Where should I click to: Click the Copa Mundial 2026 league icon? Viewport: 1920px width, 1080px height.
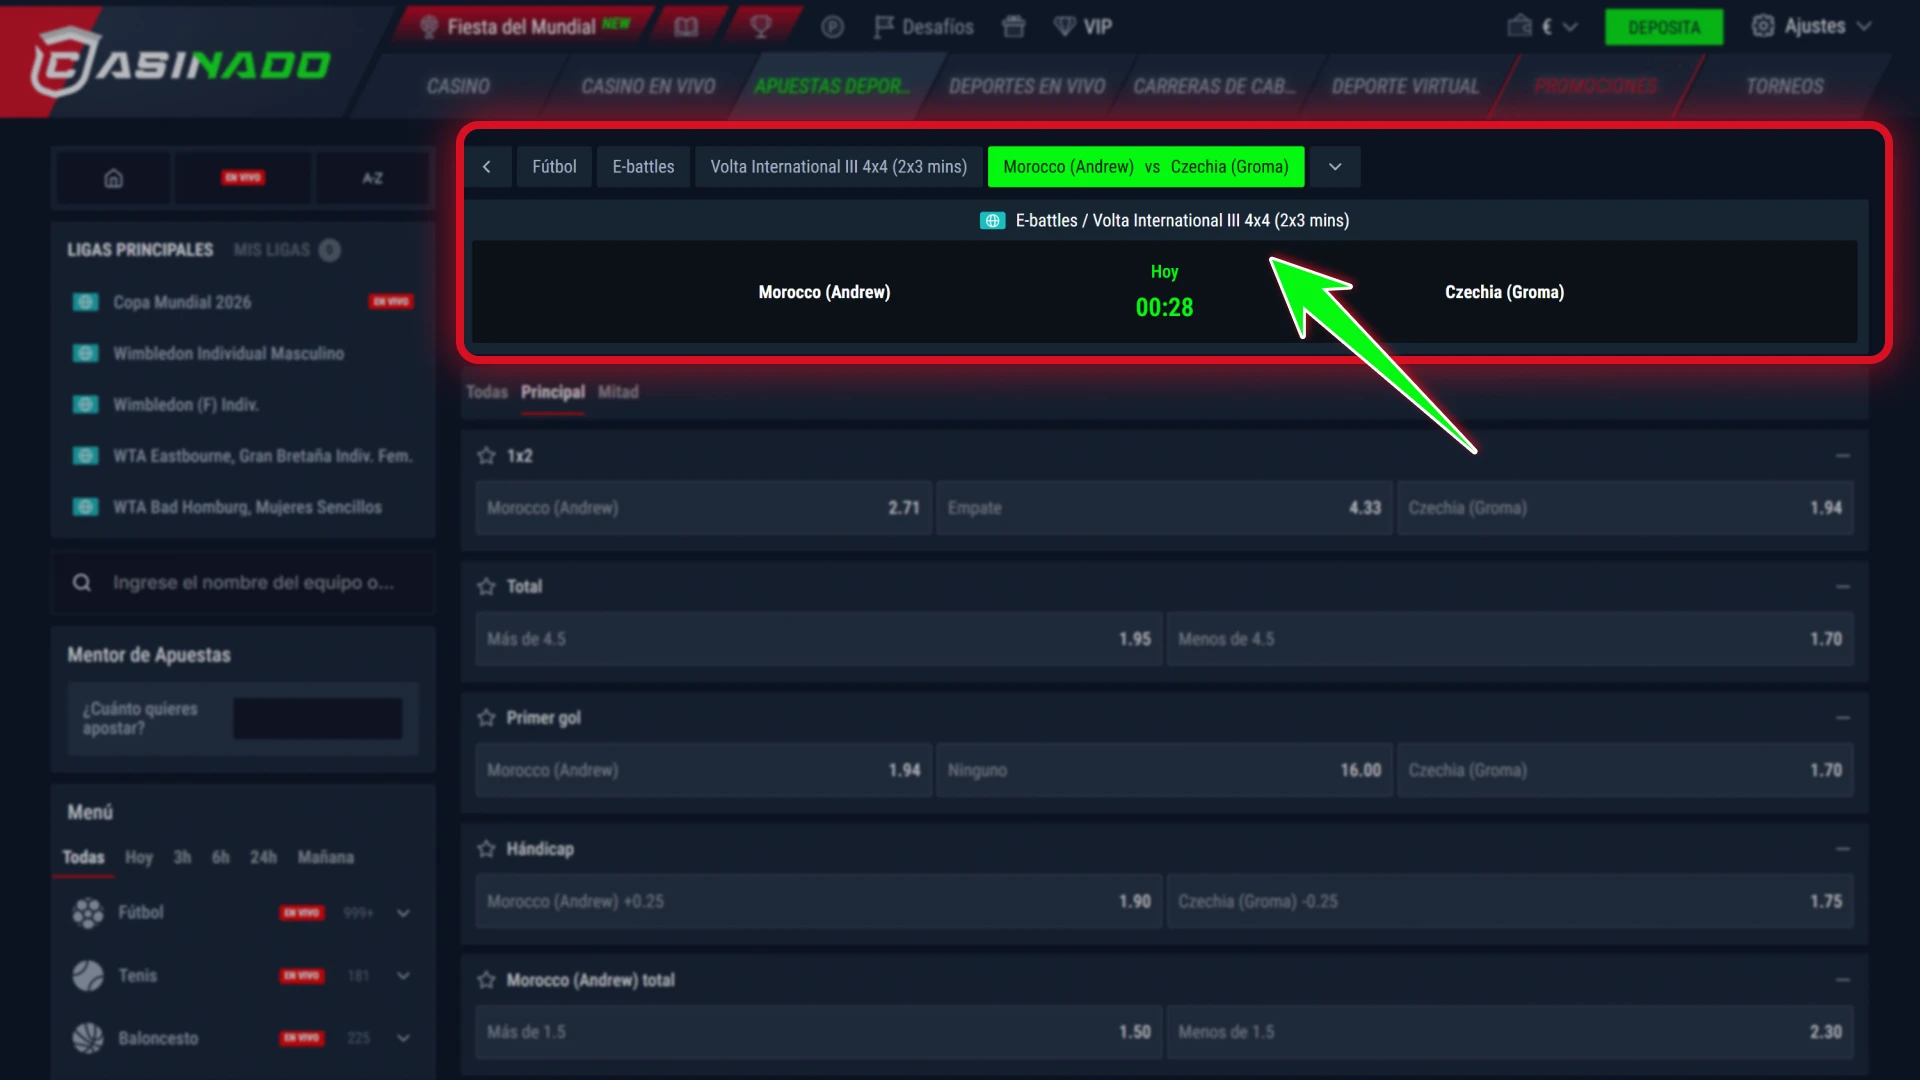(x=86, y=302)
